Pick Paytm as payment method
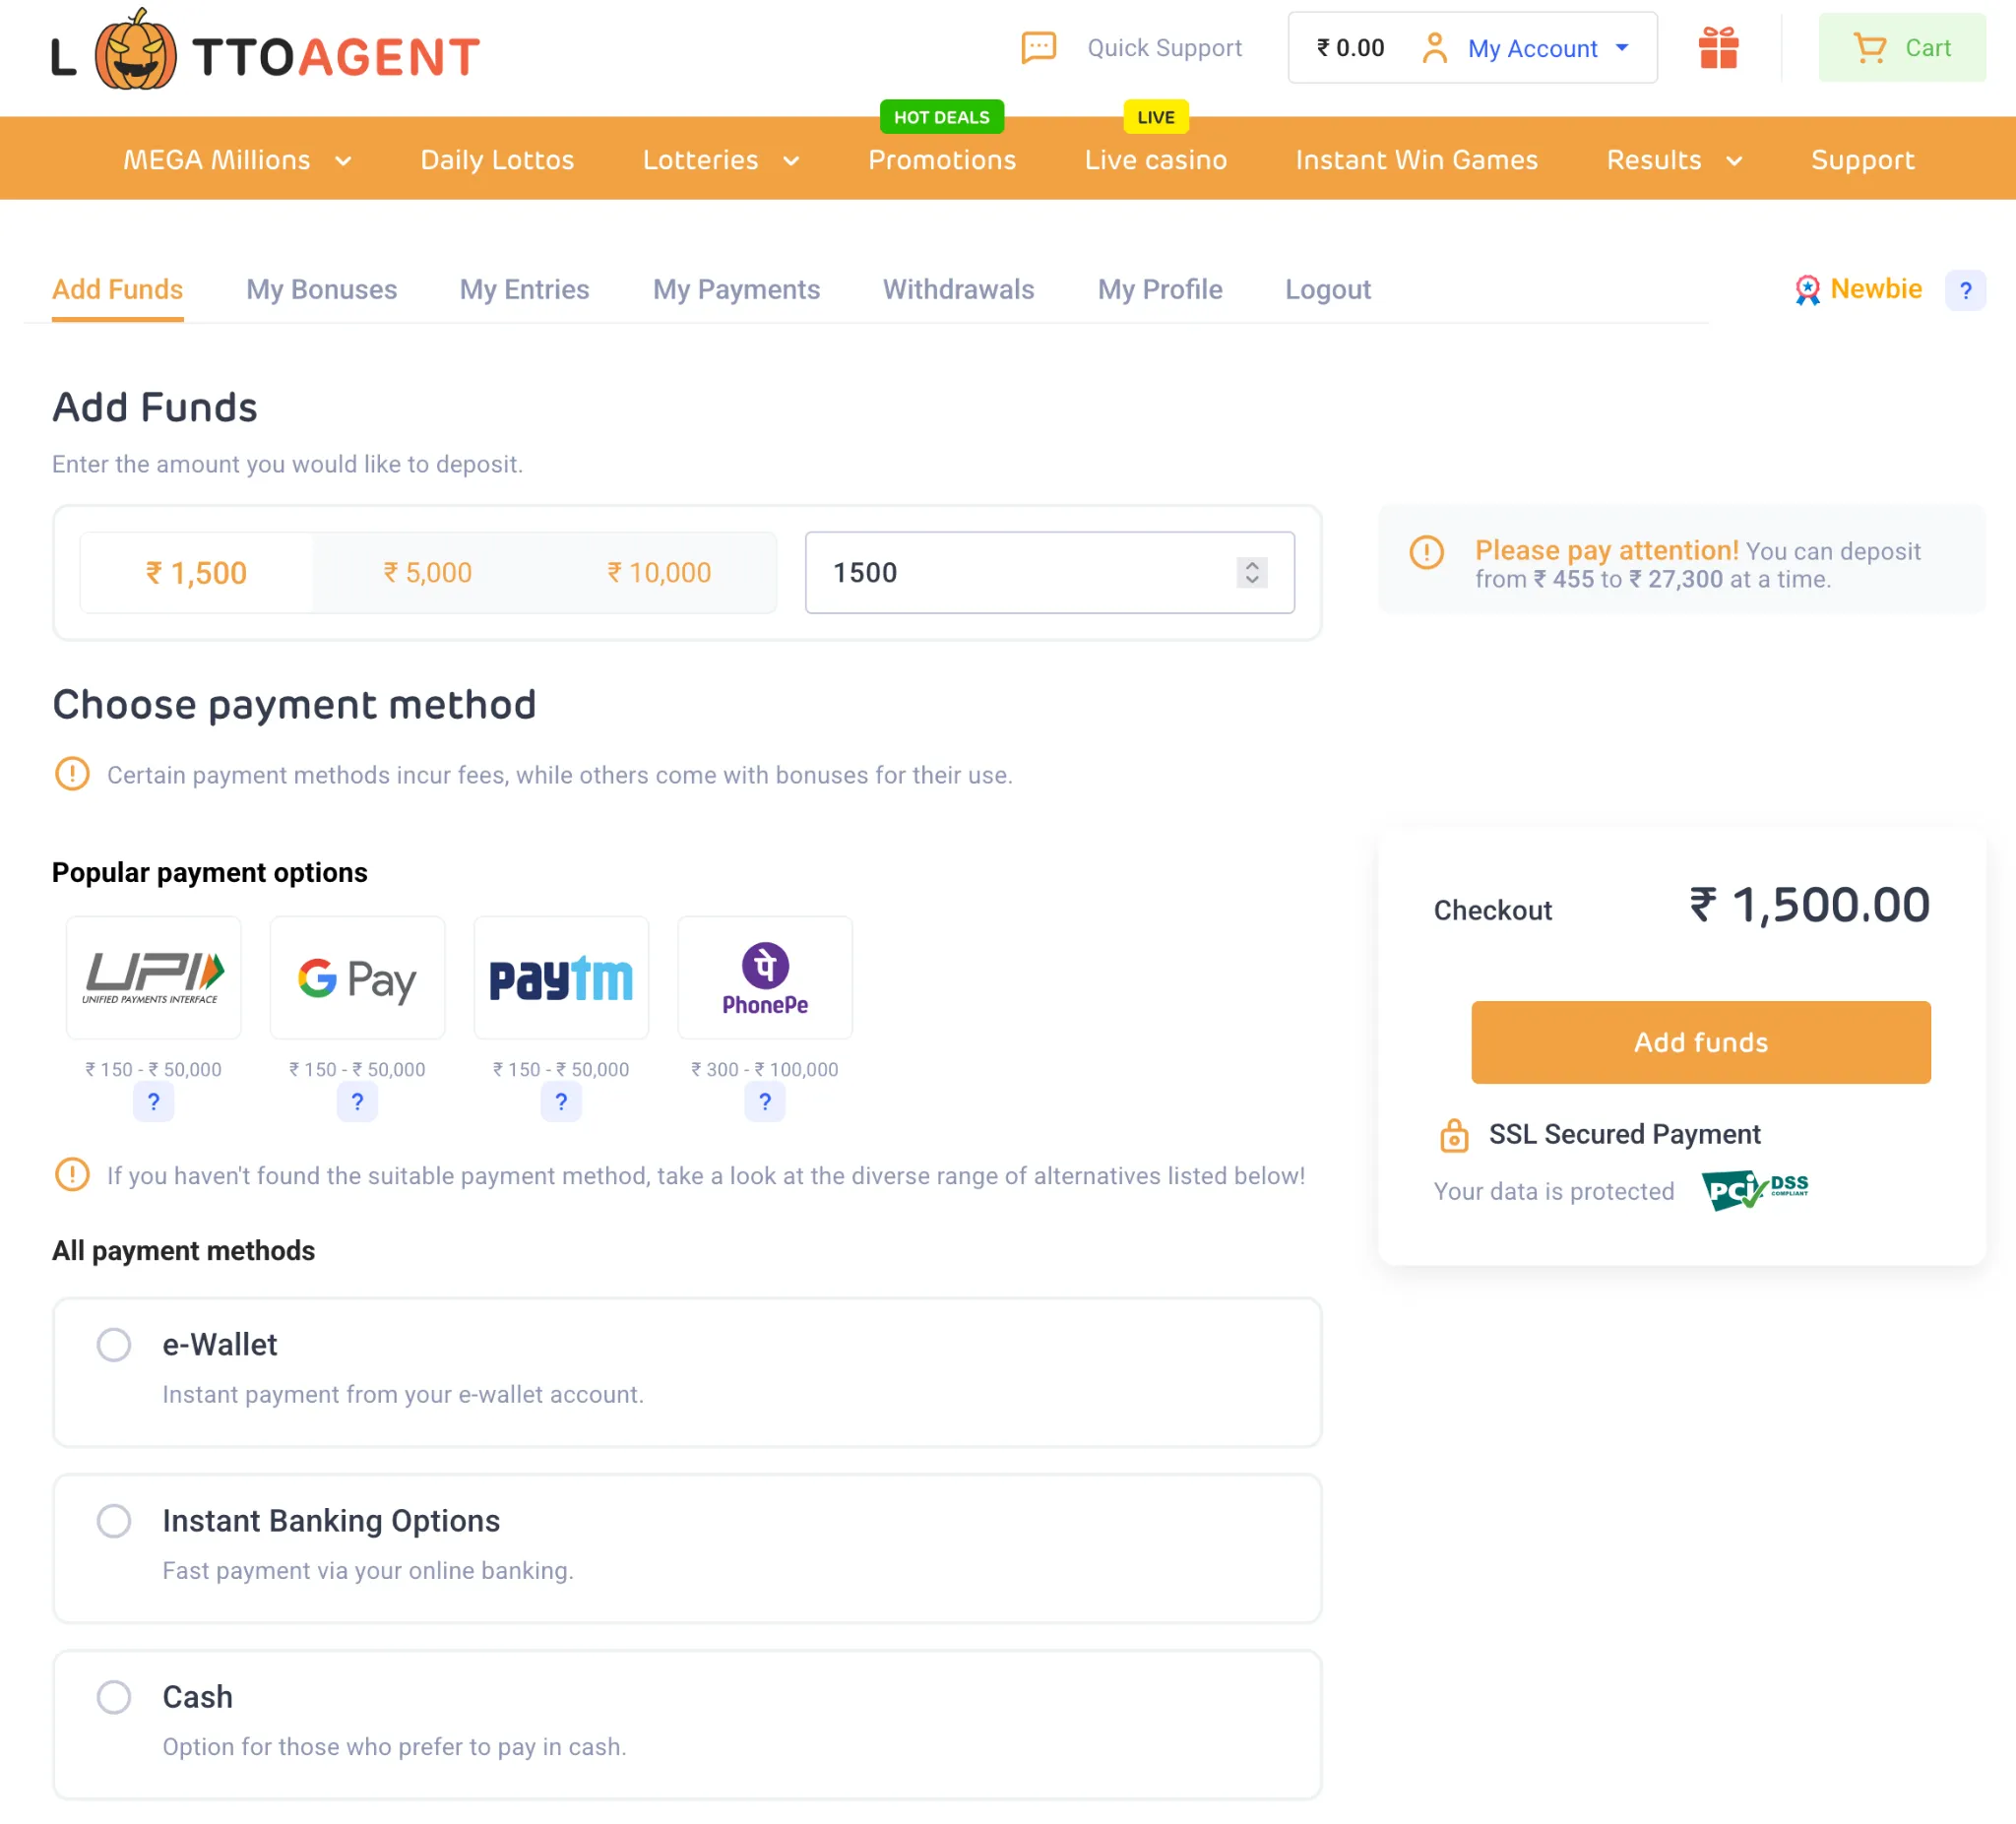The width and height of the screenshot is (2016, 1824). [x=561, y=977]
